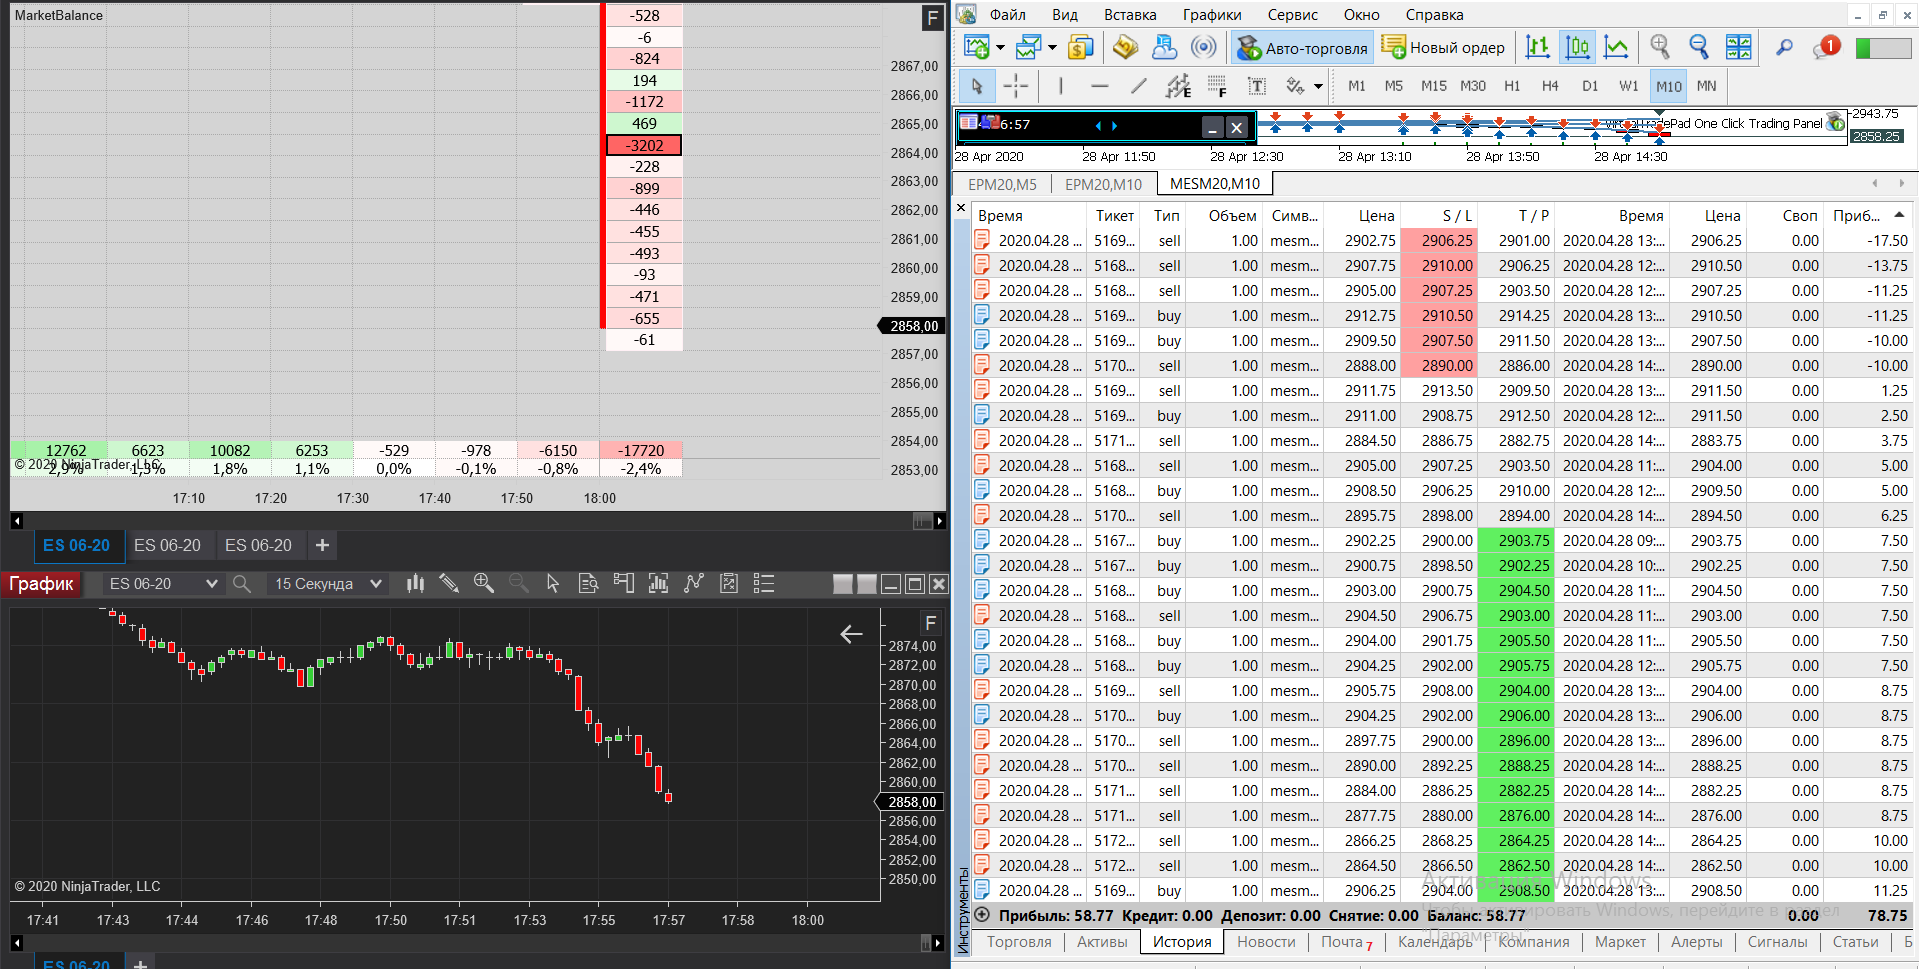Enable the M5 timeframe
1919x969 pixels.
[1394, 86]
